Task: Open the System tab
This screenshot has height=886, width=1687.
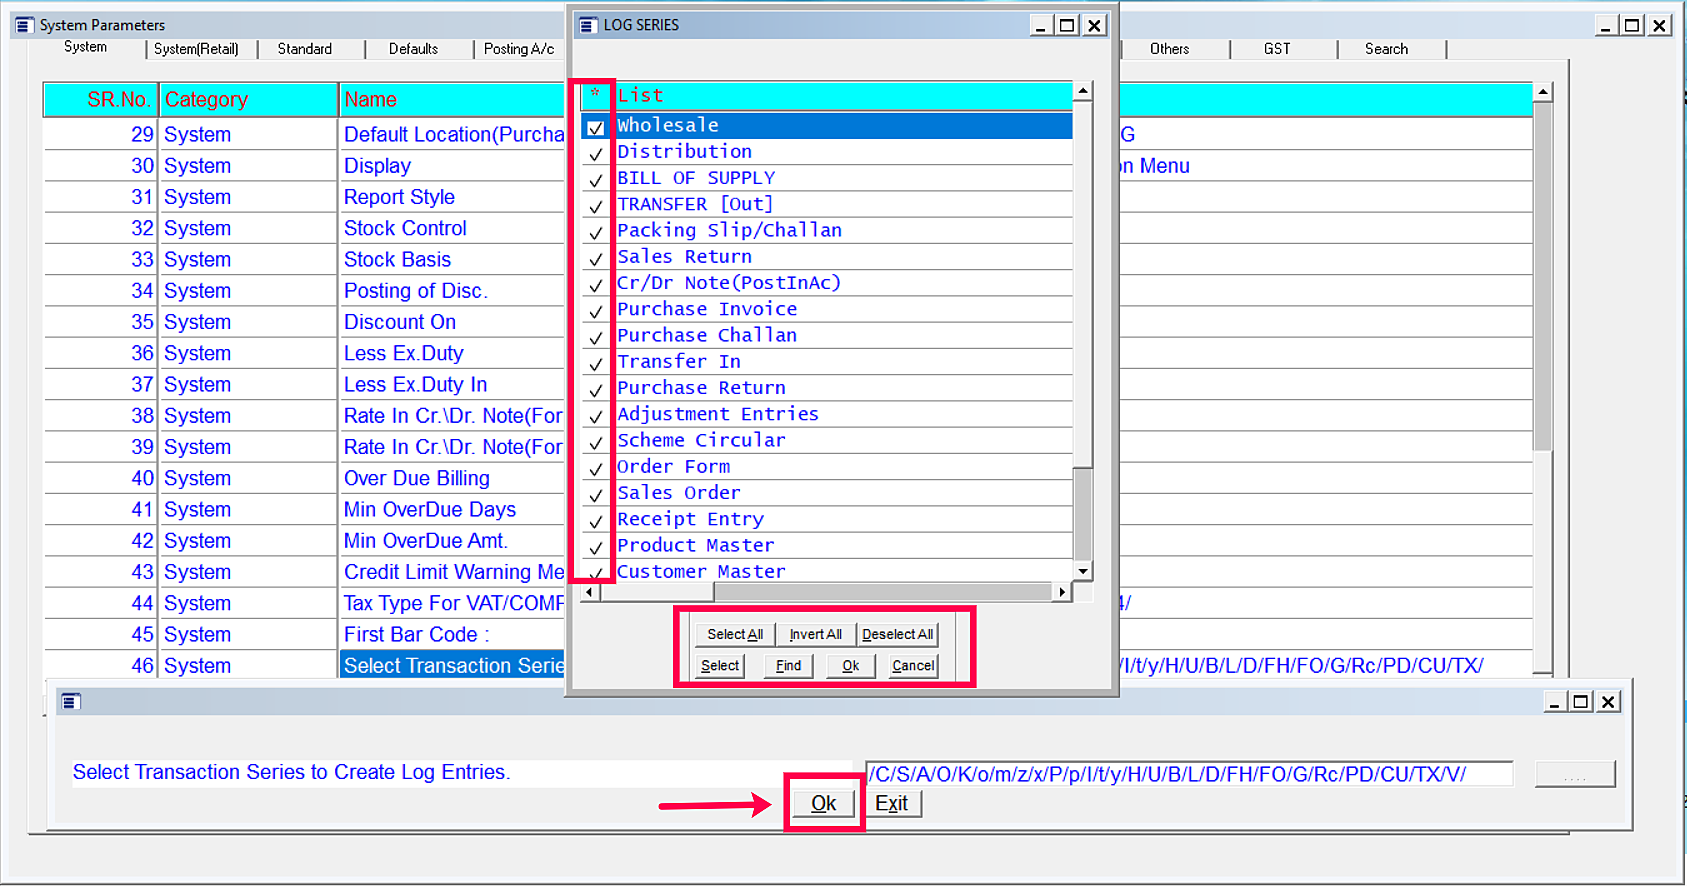Action: [86, 47]
